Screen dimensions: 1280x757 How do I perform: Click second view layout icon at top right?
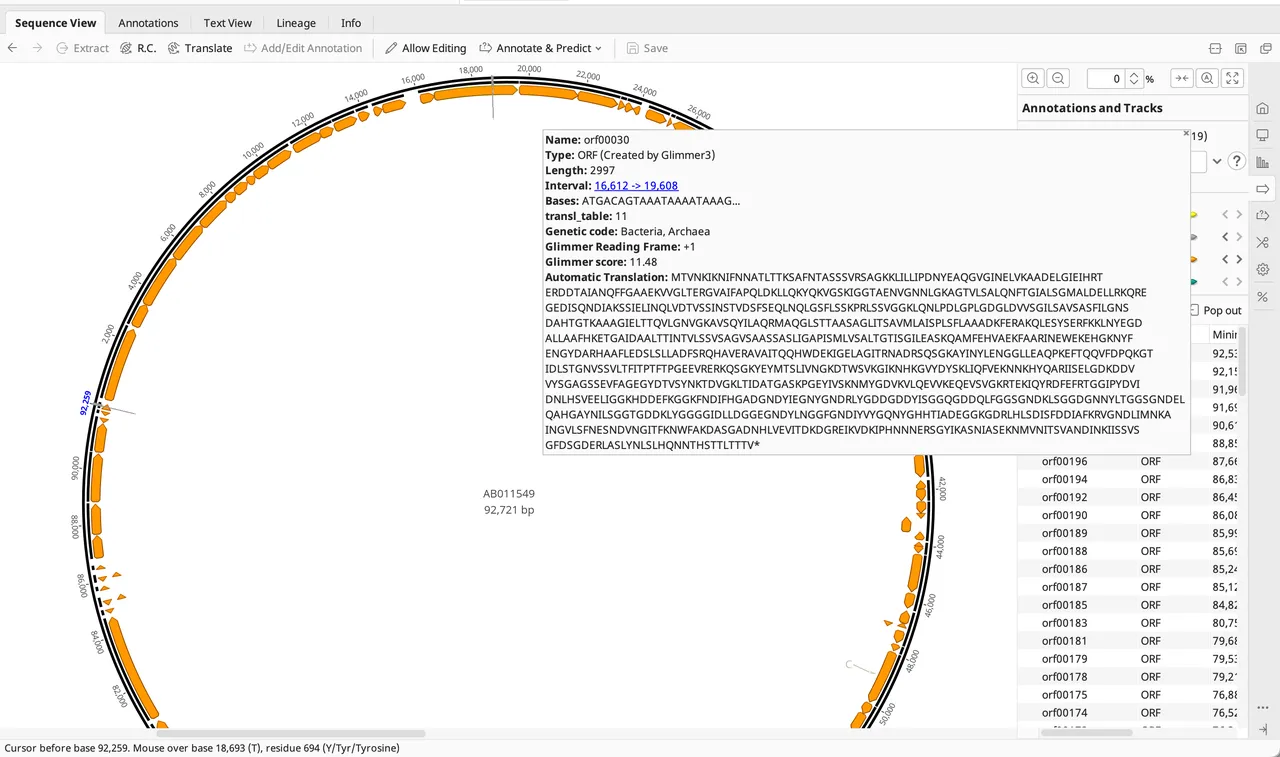click(x=1241, y=48)
